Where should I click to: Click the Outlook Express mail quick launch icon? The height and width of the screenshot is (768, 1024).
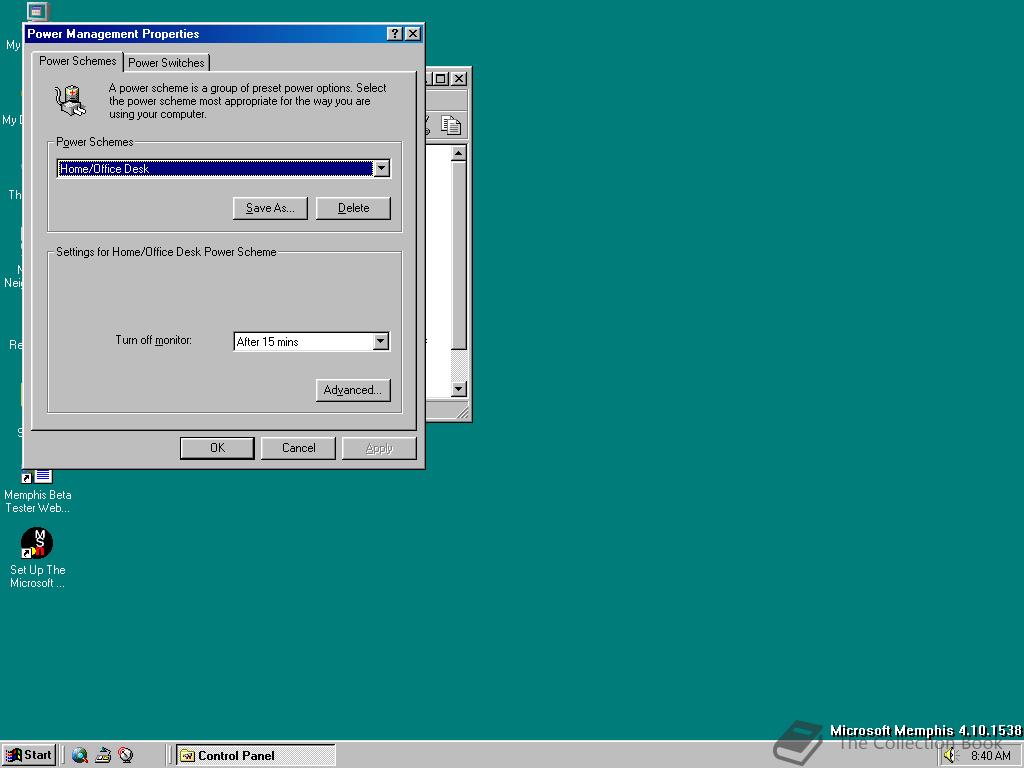103,756
